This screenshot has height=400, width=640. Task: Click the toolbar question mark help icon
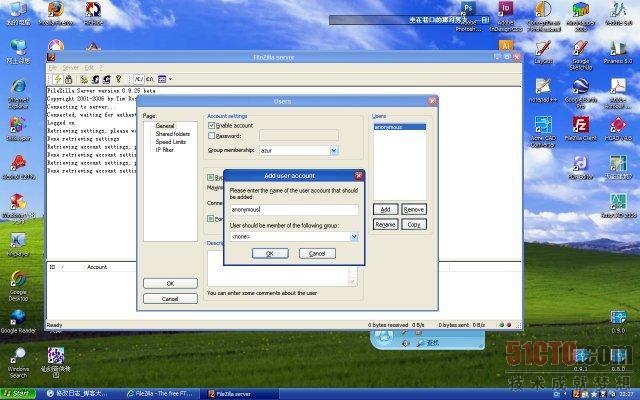click(x=118, y=79)
